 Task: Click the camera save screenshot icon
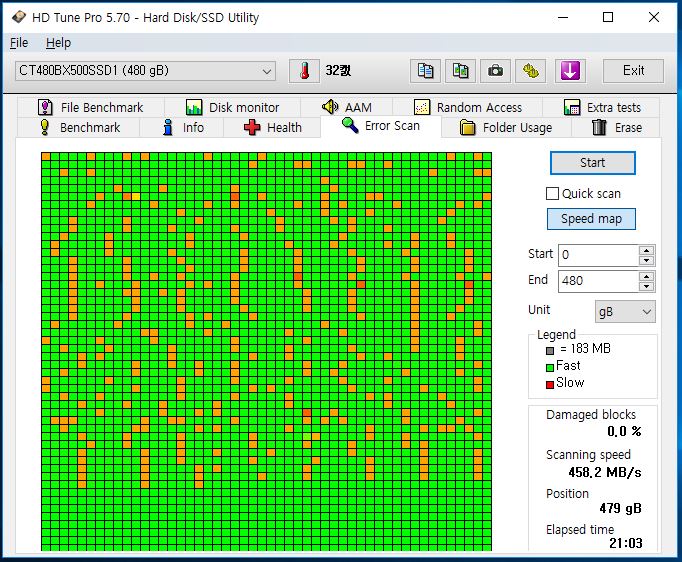(495, 70)
